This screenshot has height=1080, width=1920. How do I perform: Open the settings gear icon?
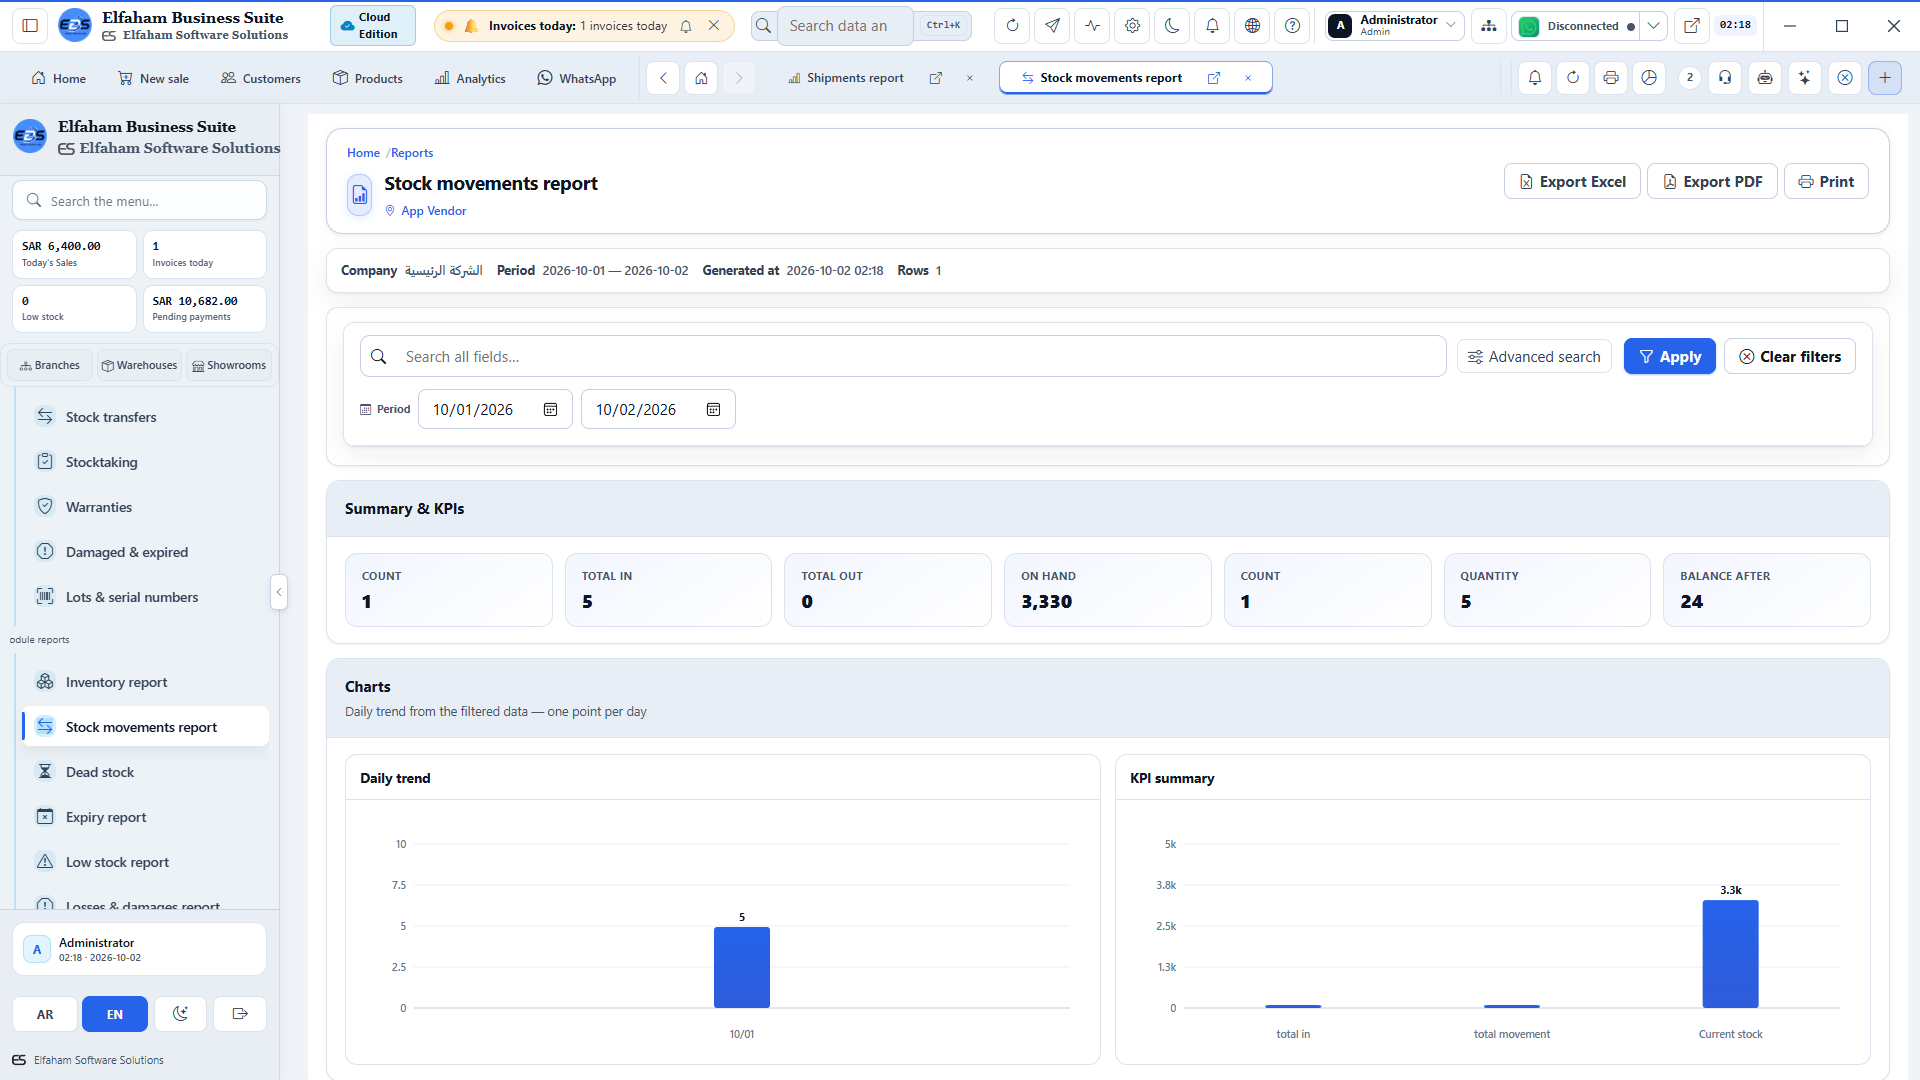point(1132,26)
